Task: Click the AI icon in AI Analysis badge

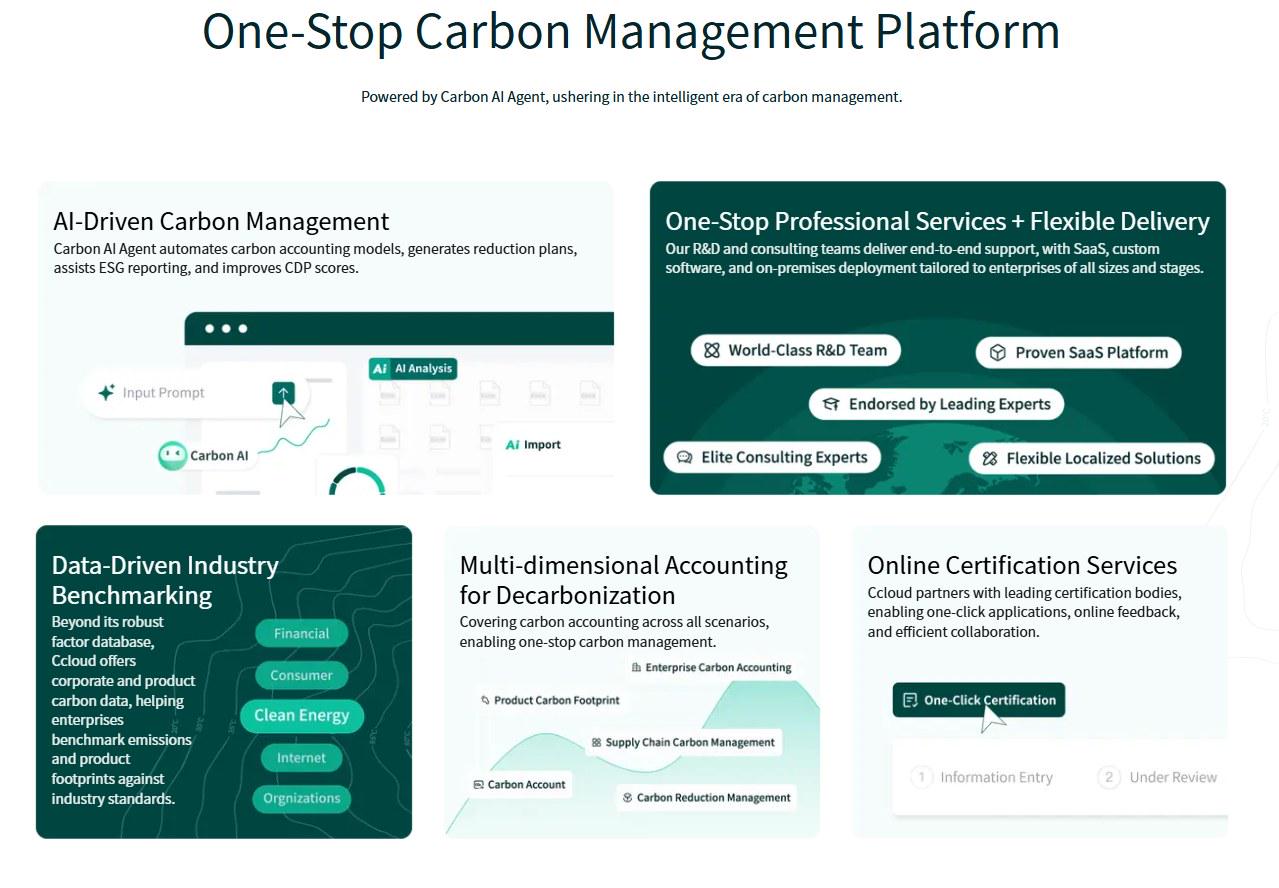Action: tap(380, 369)
